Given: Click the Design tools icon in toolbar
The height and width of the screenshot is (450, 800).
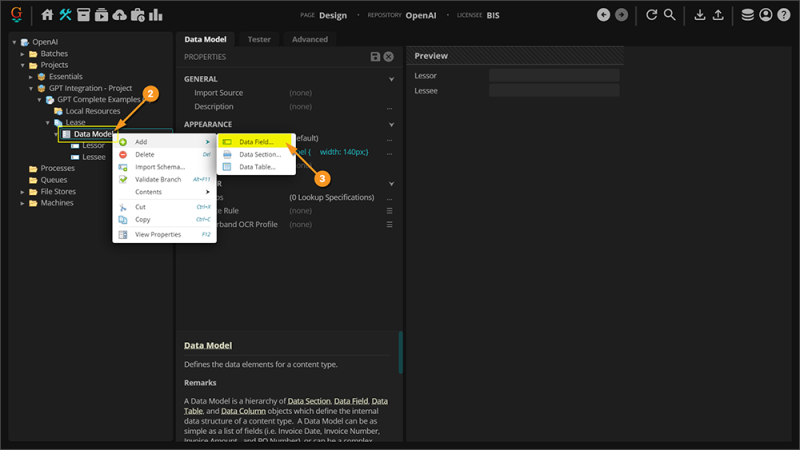Looking at the screenshot, I should point(66,15).
